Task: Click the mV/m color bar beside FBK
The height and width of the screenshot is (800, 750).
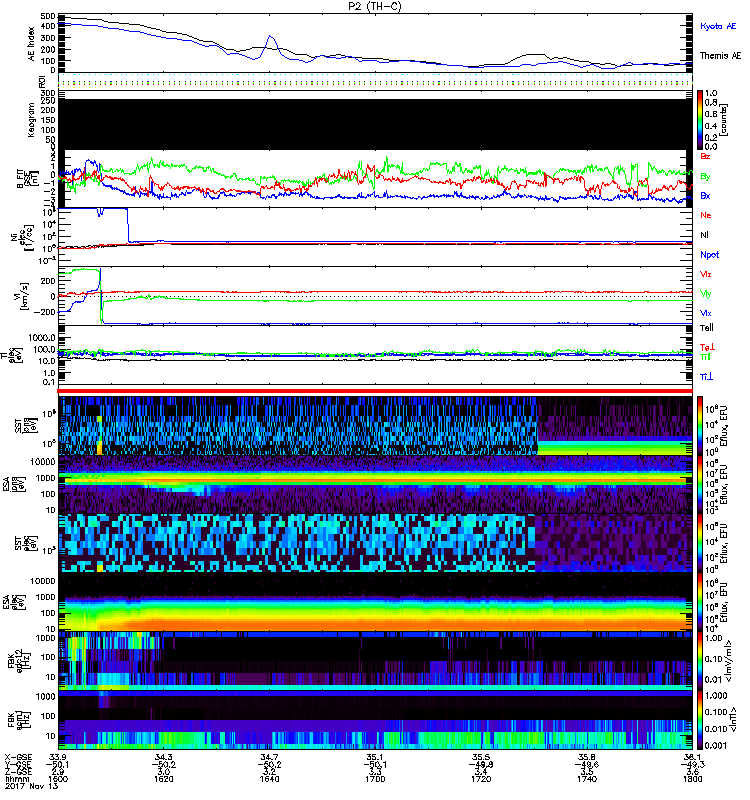Action: (700, 661)
